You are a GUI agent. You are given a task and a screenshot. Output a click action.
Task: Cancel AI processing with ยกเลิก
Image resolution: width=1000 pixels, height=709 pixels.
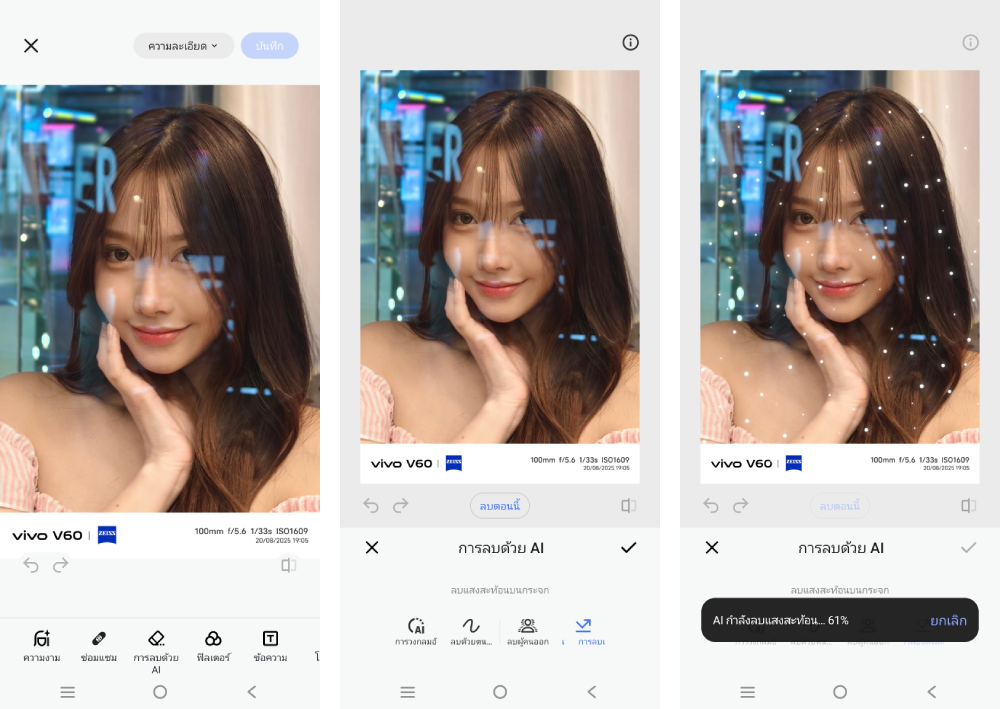pos(948,620)
